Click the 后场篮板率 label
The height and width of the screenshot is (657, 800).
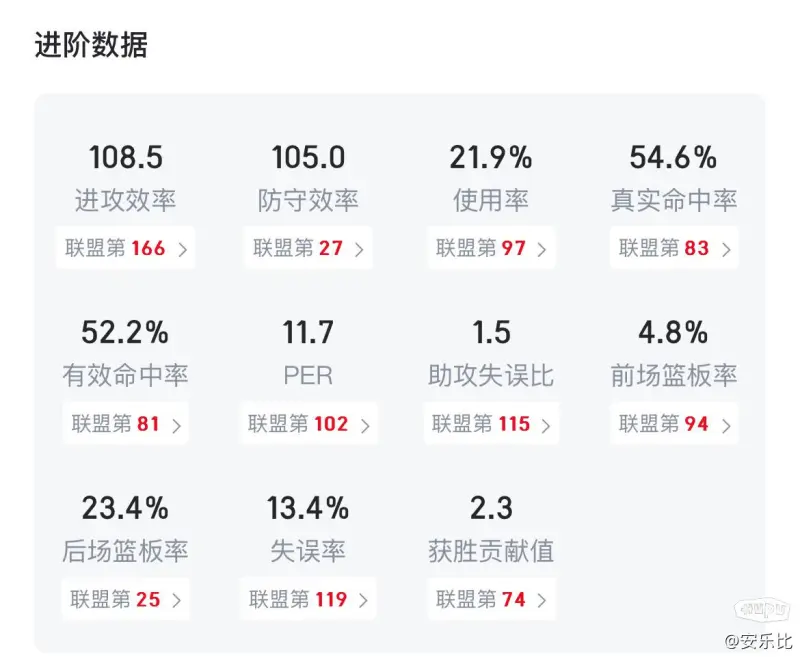[126, 551]
